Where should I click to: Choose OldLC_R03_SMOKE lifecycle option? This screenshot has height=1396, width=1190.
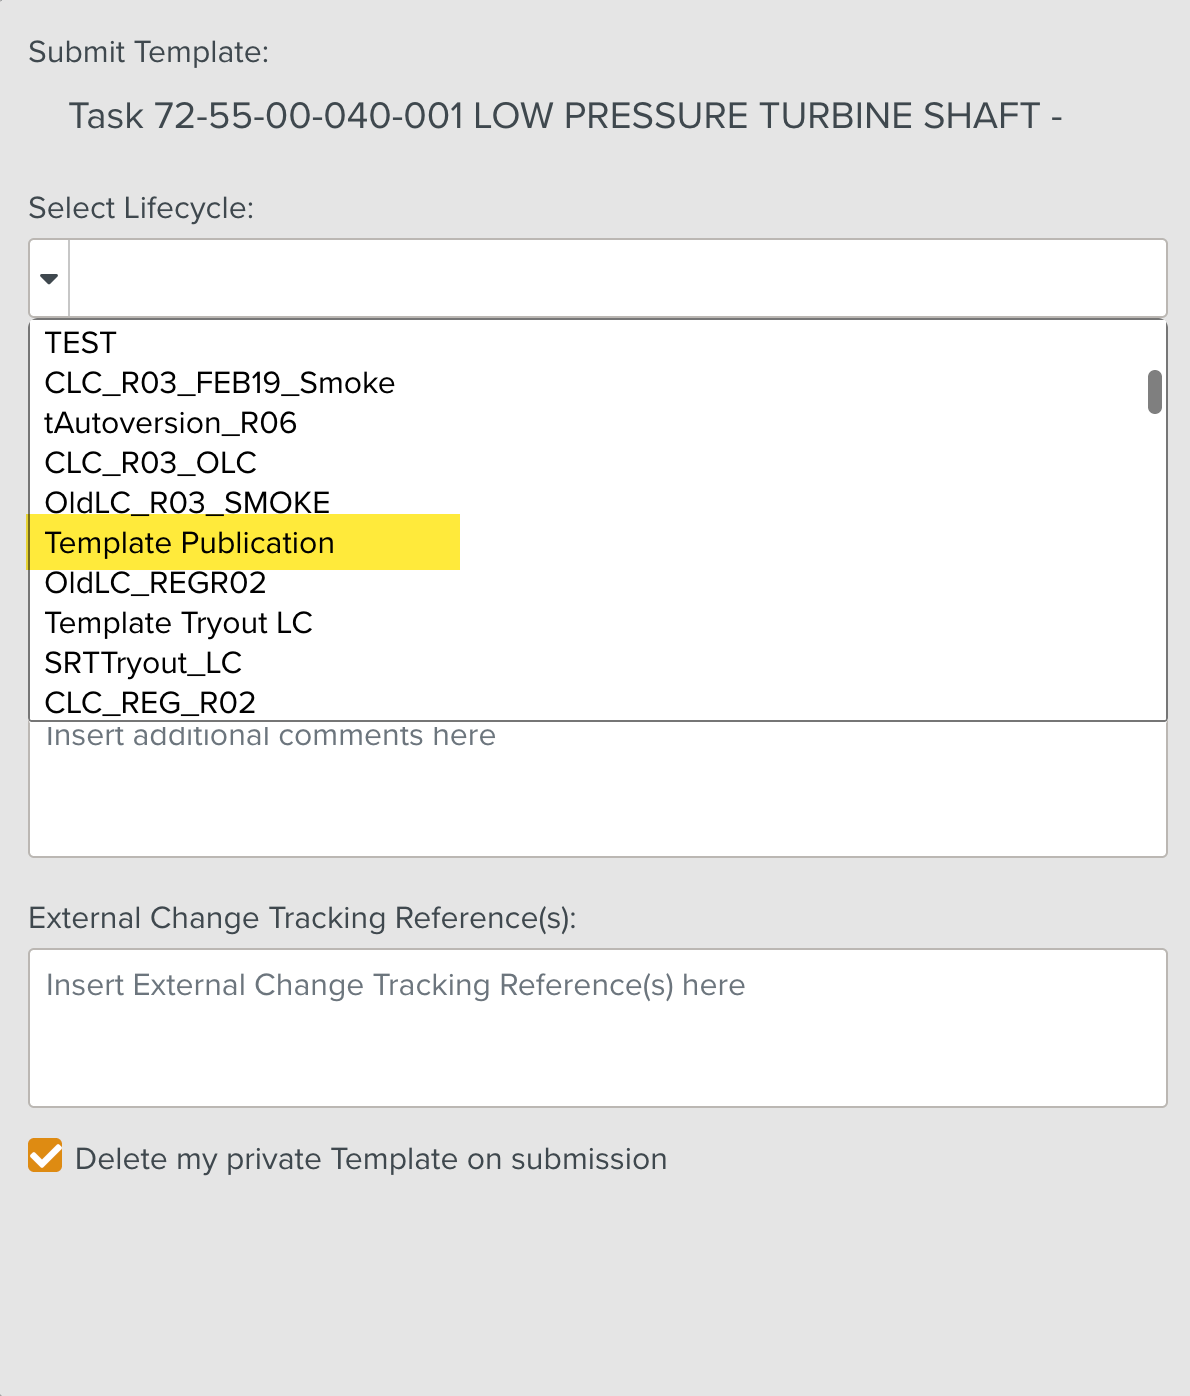point(187,502)
